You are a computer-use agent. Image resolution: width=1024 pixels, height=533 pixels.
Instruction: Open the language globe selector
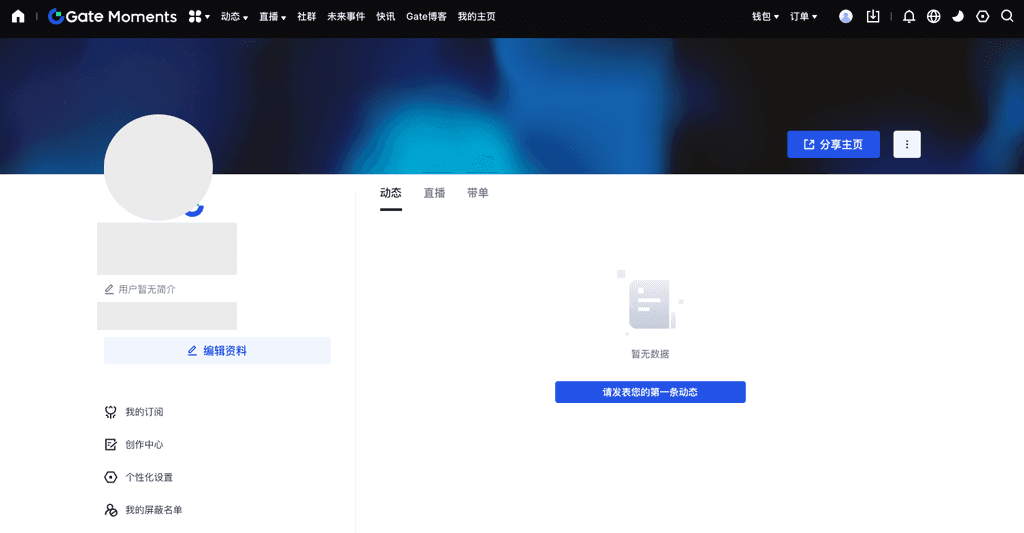[933, 17]
